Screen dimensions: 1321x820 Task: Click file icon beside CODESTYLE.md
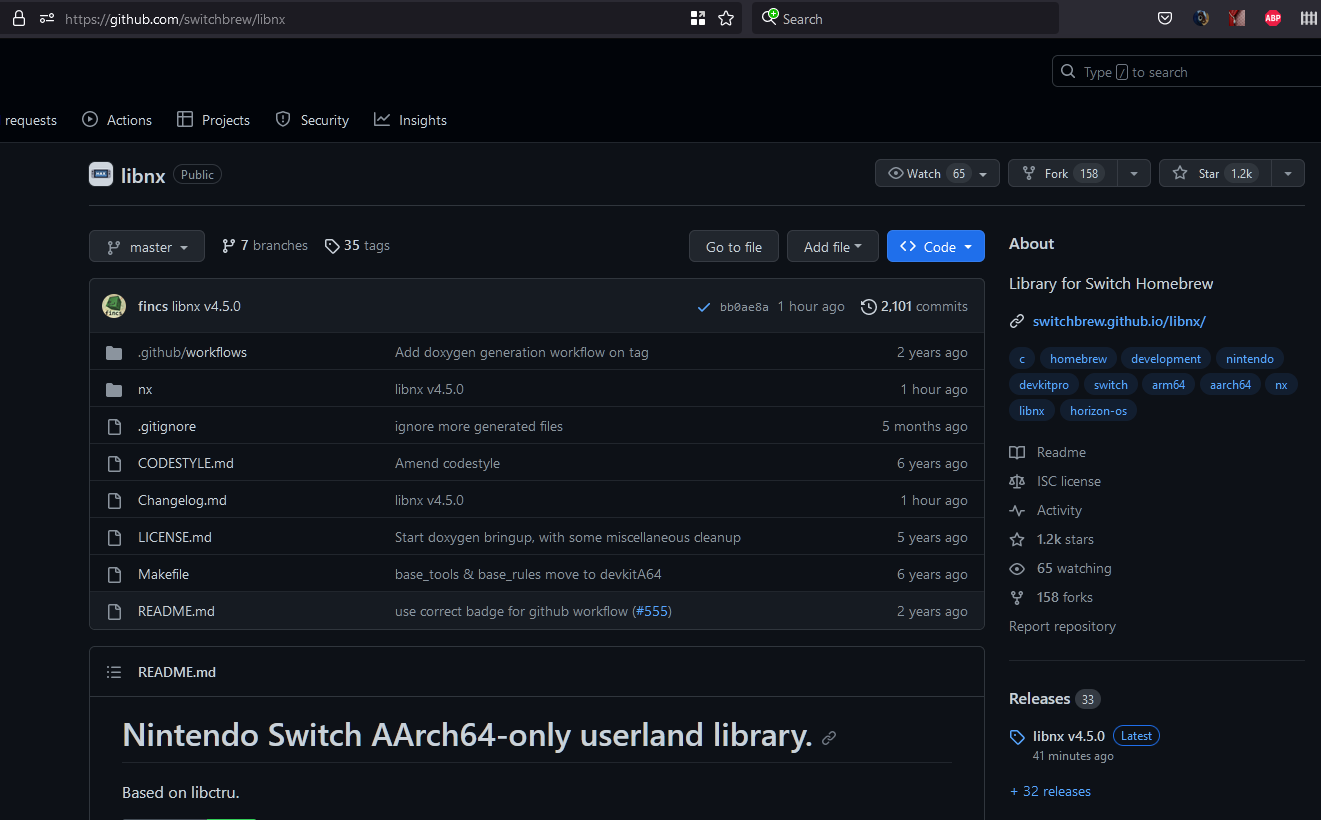tap(114, 463)
